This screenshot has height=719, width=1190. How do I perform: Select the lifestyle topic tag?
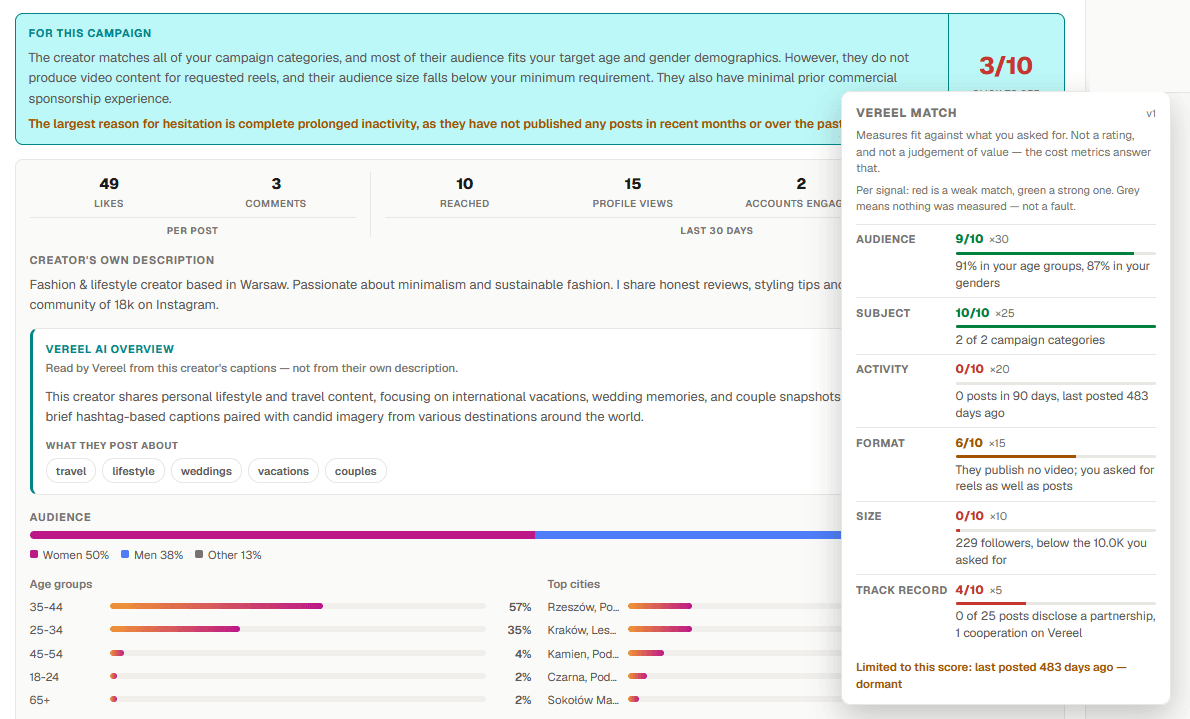(134, 471)
